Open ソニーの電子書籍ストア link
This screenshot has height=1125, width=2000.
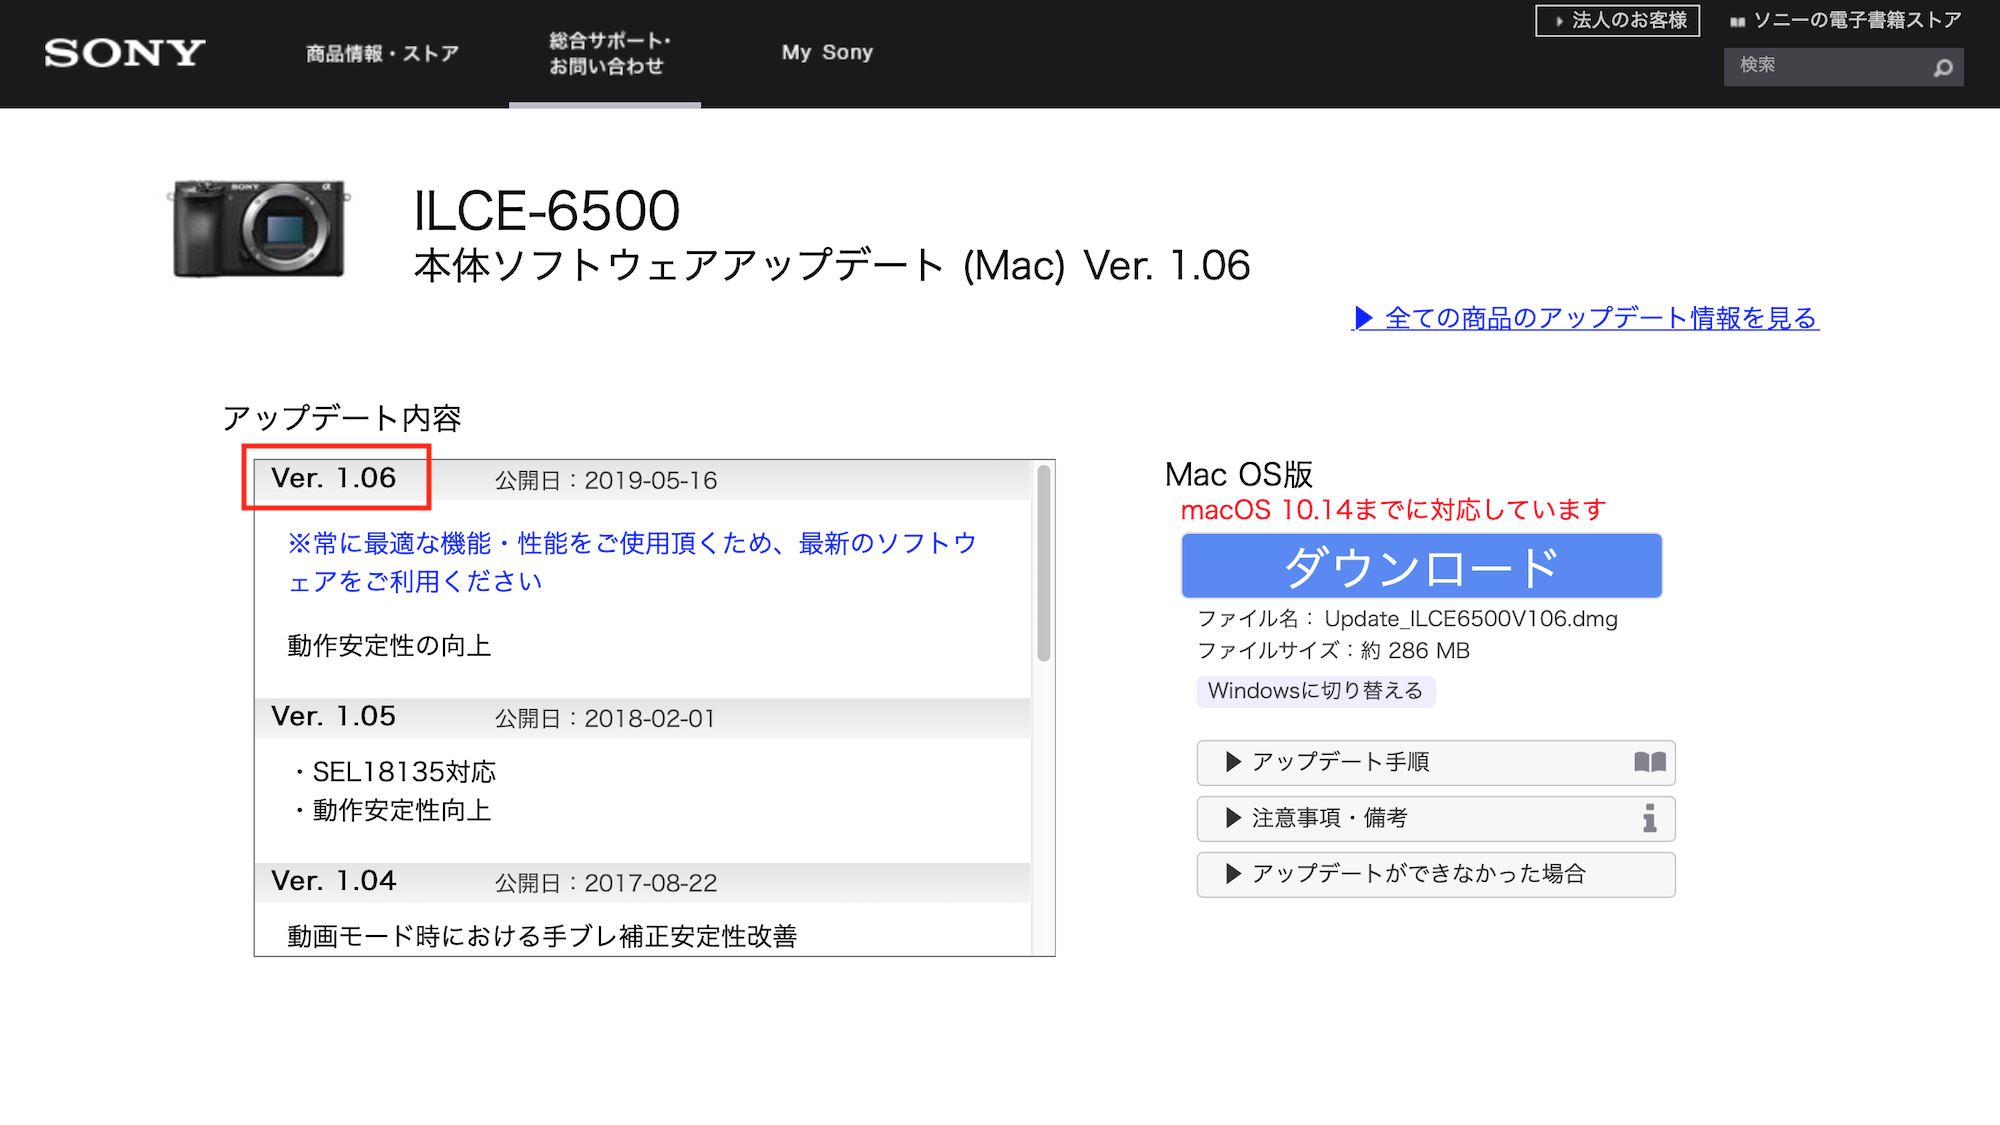click(x=1856, y=20)
